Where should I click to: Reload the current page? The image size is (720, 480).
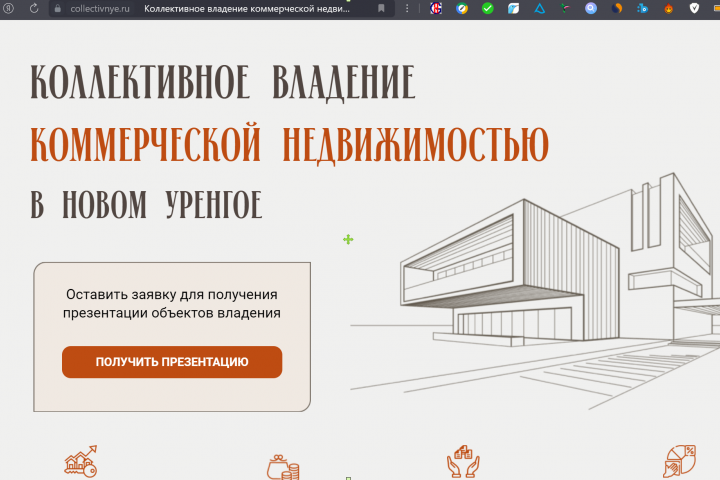click(x=34, y=8)
